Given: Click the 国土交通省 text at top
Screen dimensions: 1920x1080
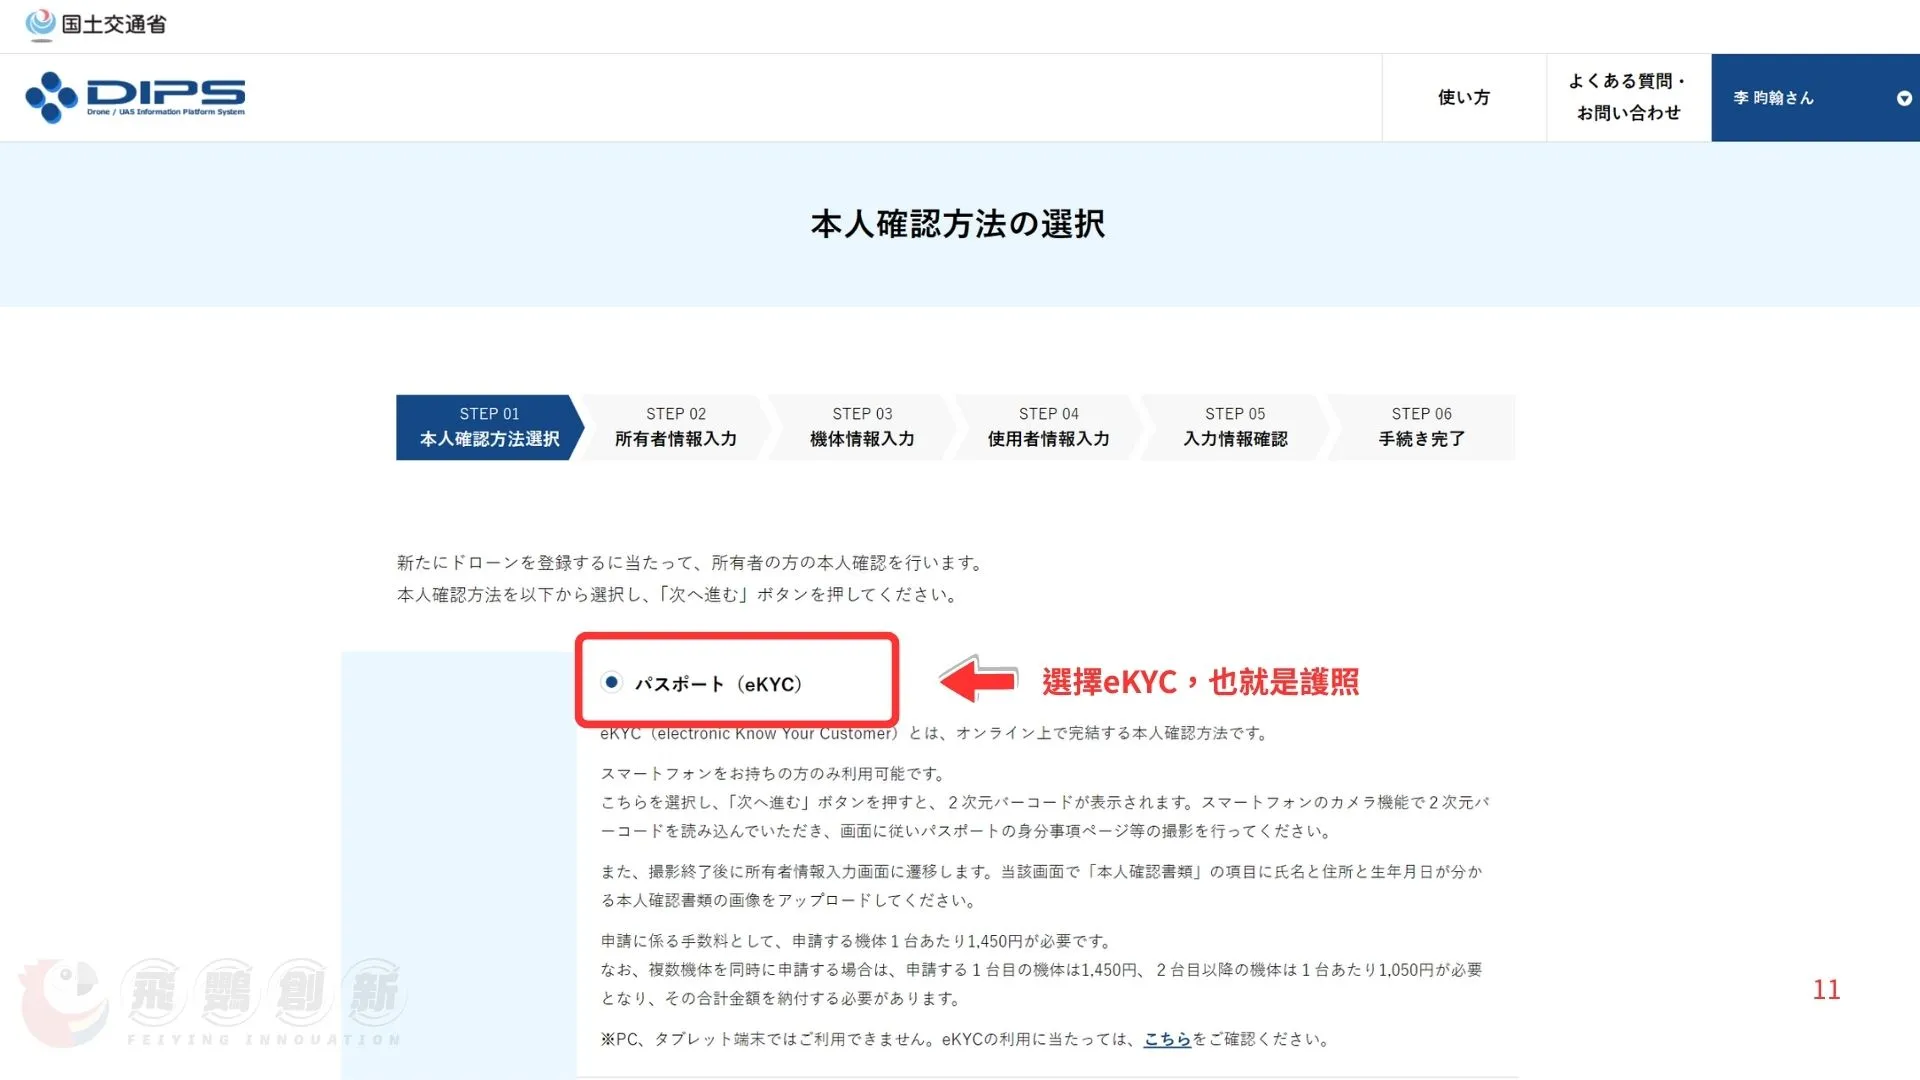Looking at the screenshot, I should click(114, 24).
